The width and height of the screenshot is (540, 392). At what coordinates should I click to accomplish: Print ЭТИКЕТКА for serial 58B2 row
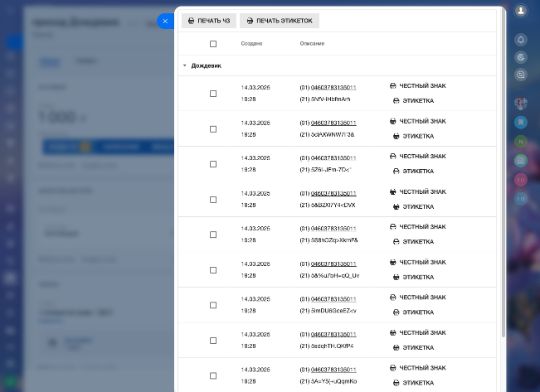coord(413,207)
